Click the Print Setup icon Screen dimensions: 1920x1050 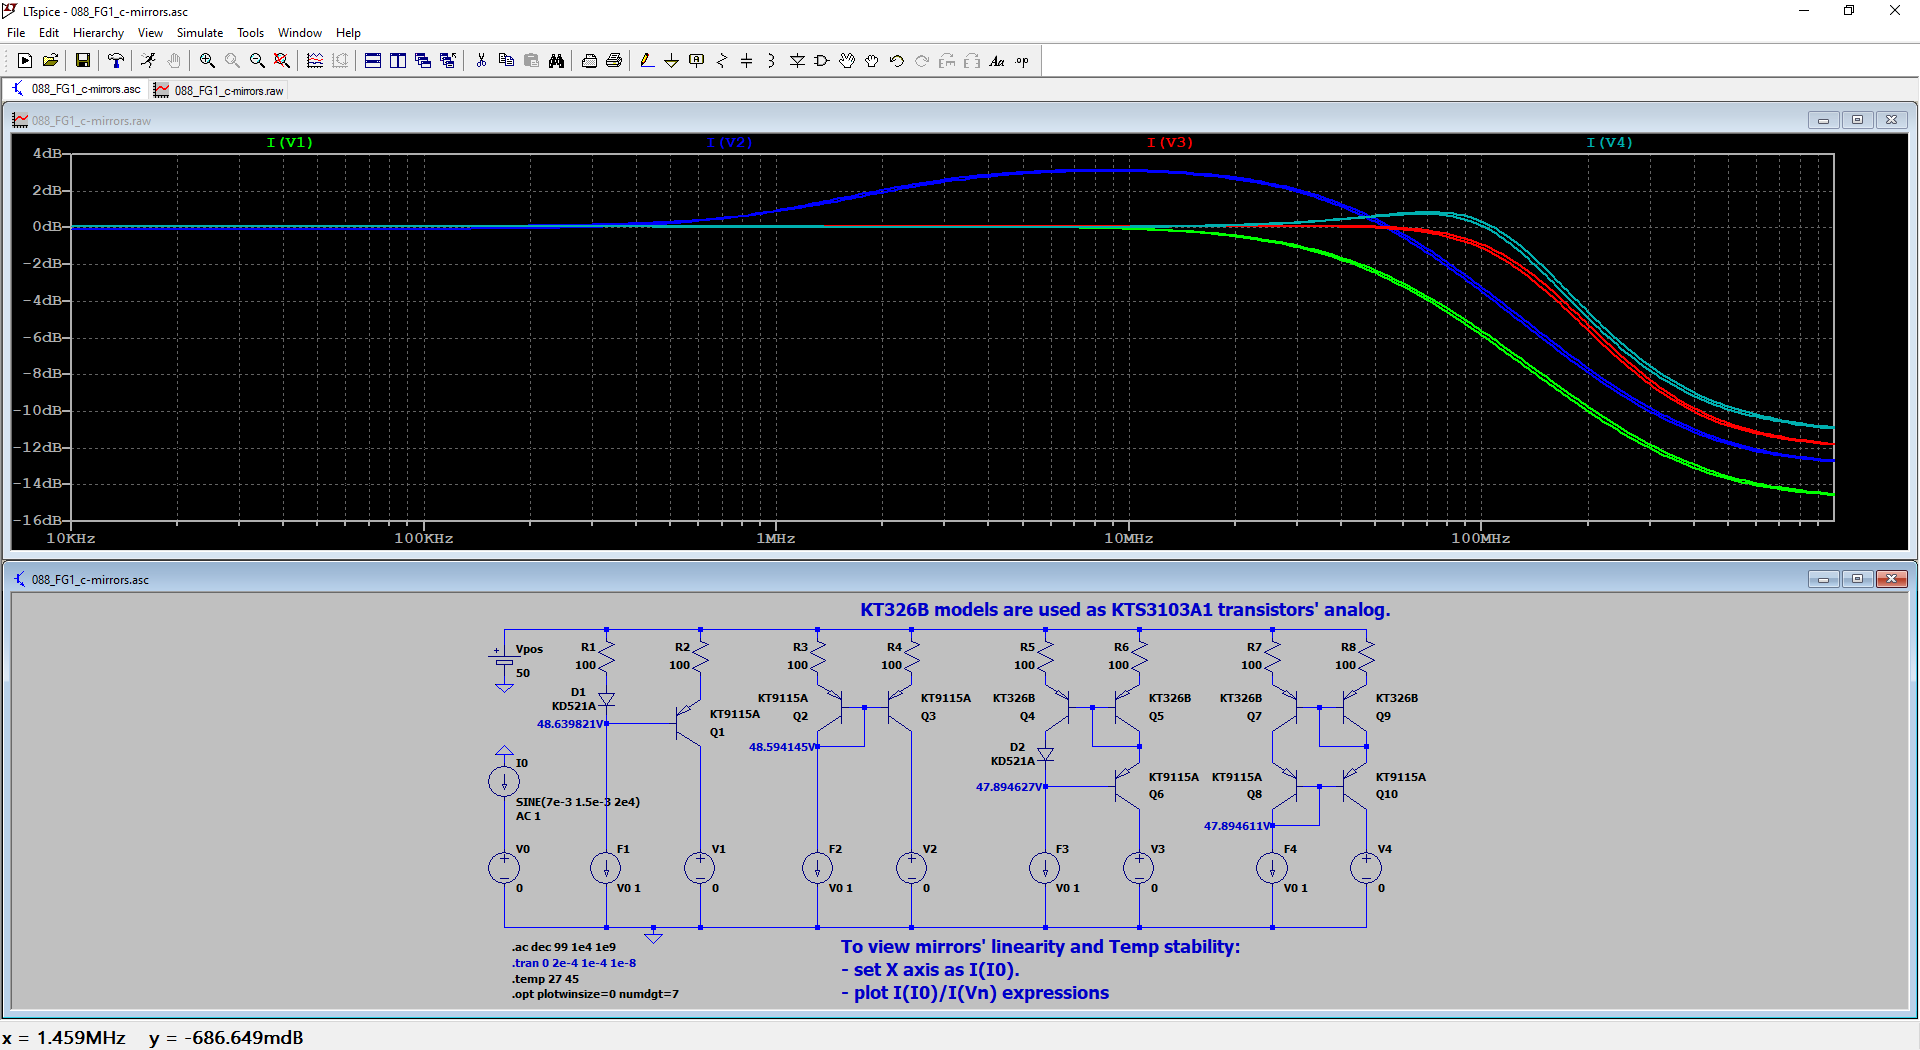(589, 61)
